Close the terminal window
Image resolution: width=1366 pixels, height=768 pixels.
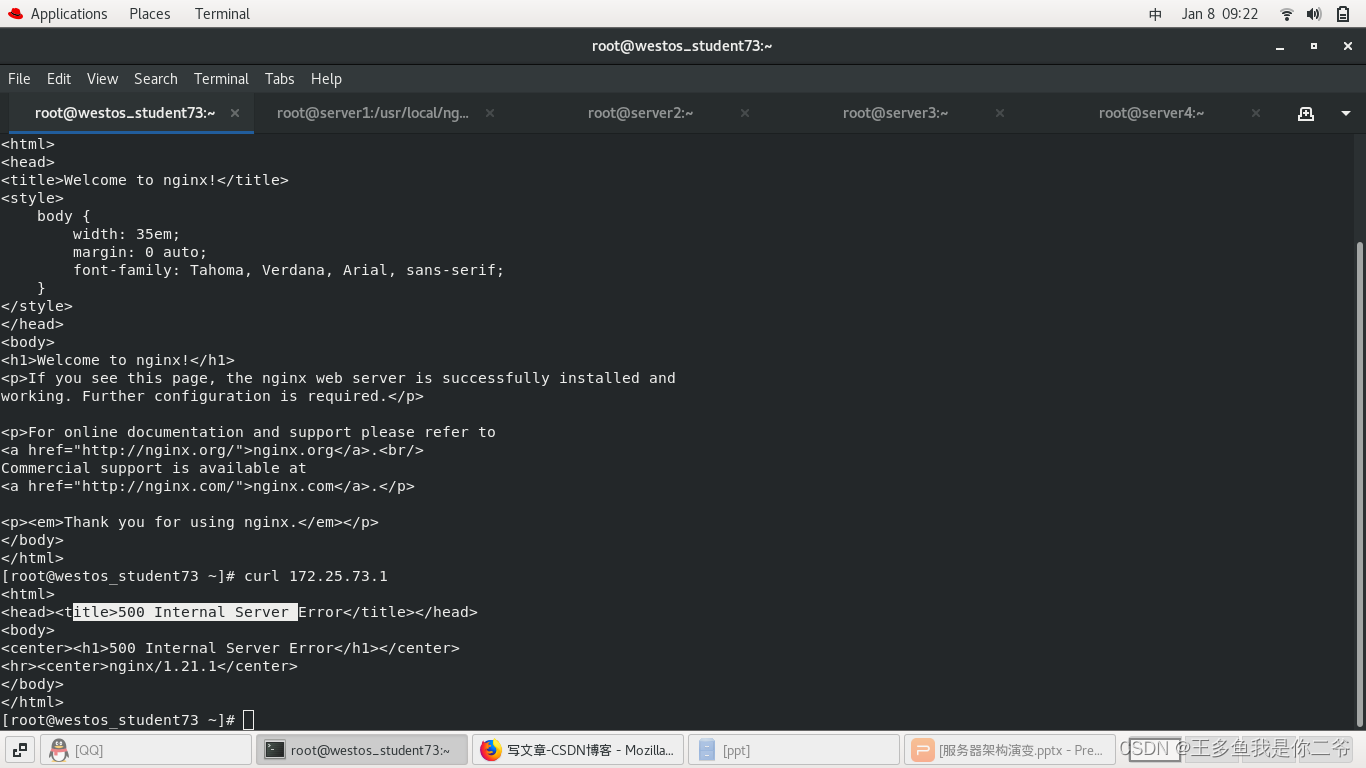point(1347,46)
